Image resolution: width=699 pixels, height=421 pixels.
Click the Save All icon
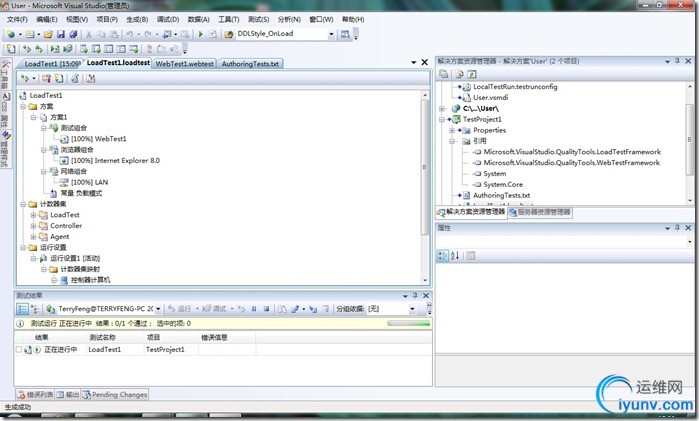tap(73, 34)
